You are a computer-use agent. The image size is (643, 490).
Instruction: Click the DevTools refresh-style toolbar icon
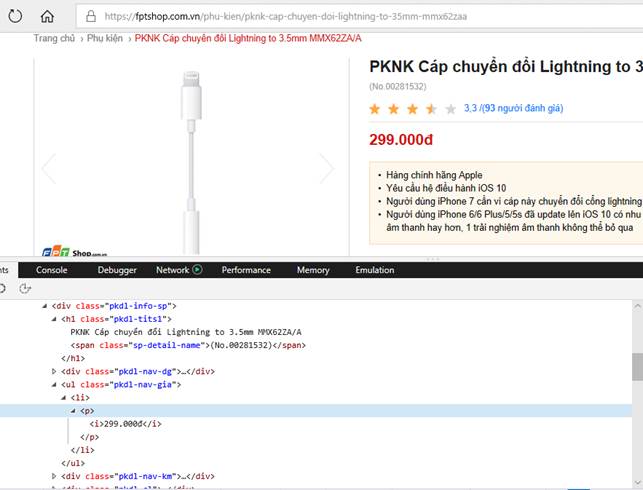coord(25,289)
